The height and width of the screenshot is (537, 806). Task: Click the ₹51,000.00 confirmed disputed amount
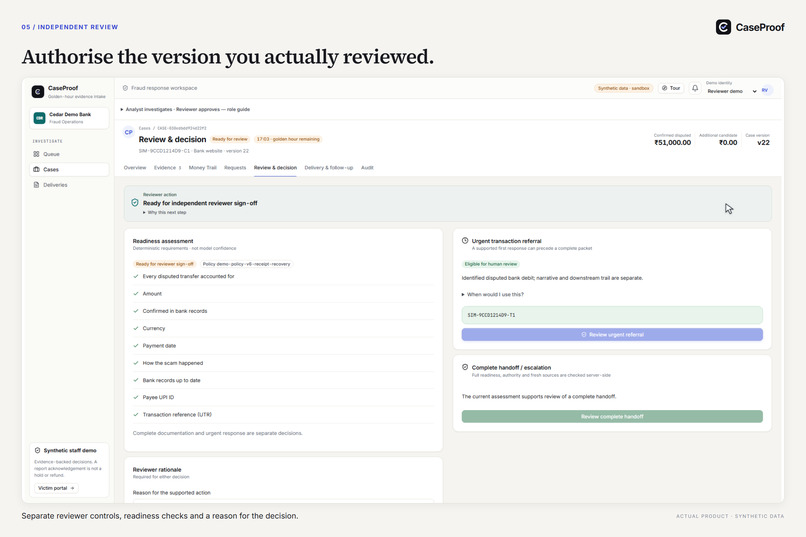(x=672, y=143)
